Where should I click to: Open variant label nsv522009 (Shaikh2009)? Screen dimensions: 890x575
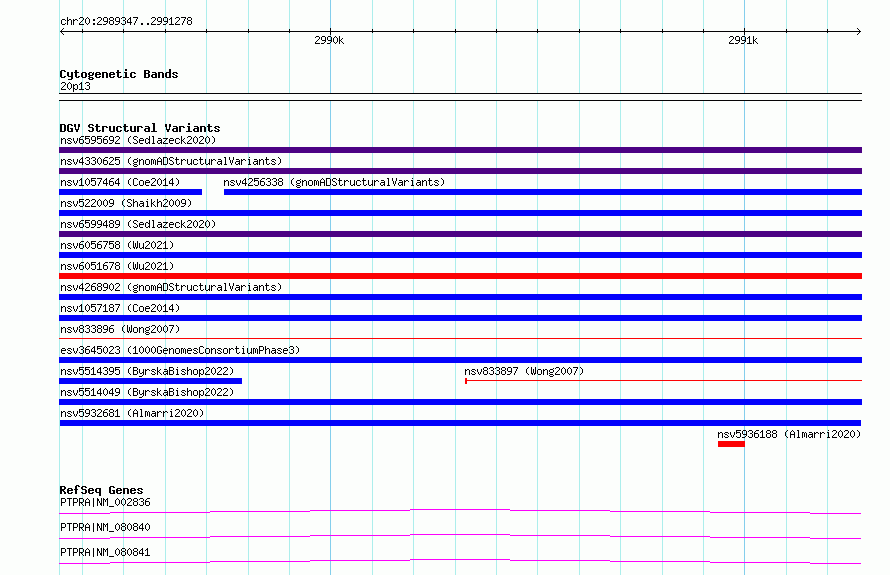click(126, 203)
